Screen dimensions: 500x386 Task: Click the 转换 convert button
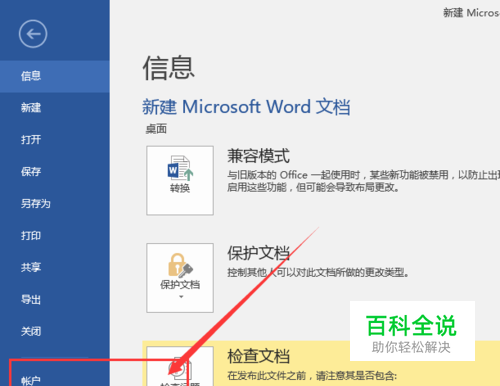coord(180,180)
